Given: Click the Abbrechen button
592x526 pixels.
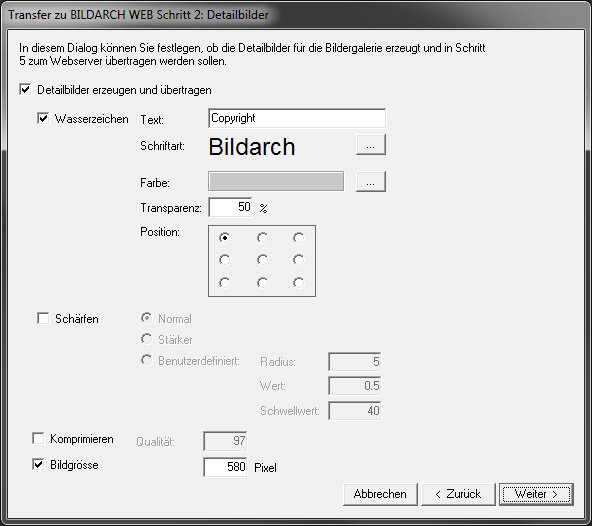Looking at the screenshot, I should coord(380,494).
